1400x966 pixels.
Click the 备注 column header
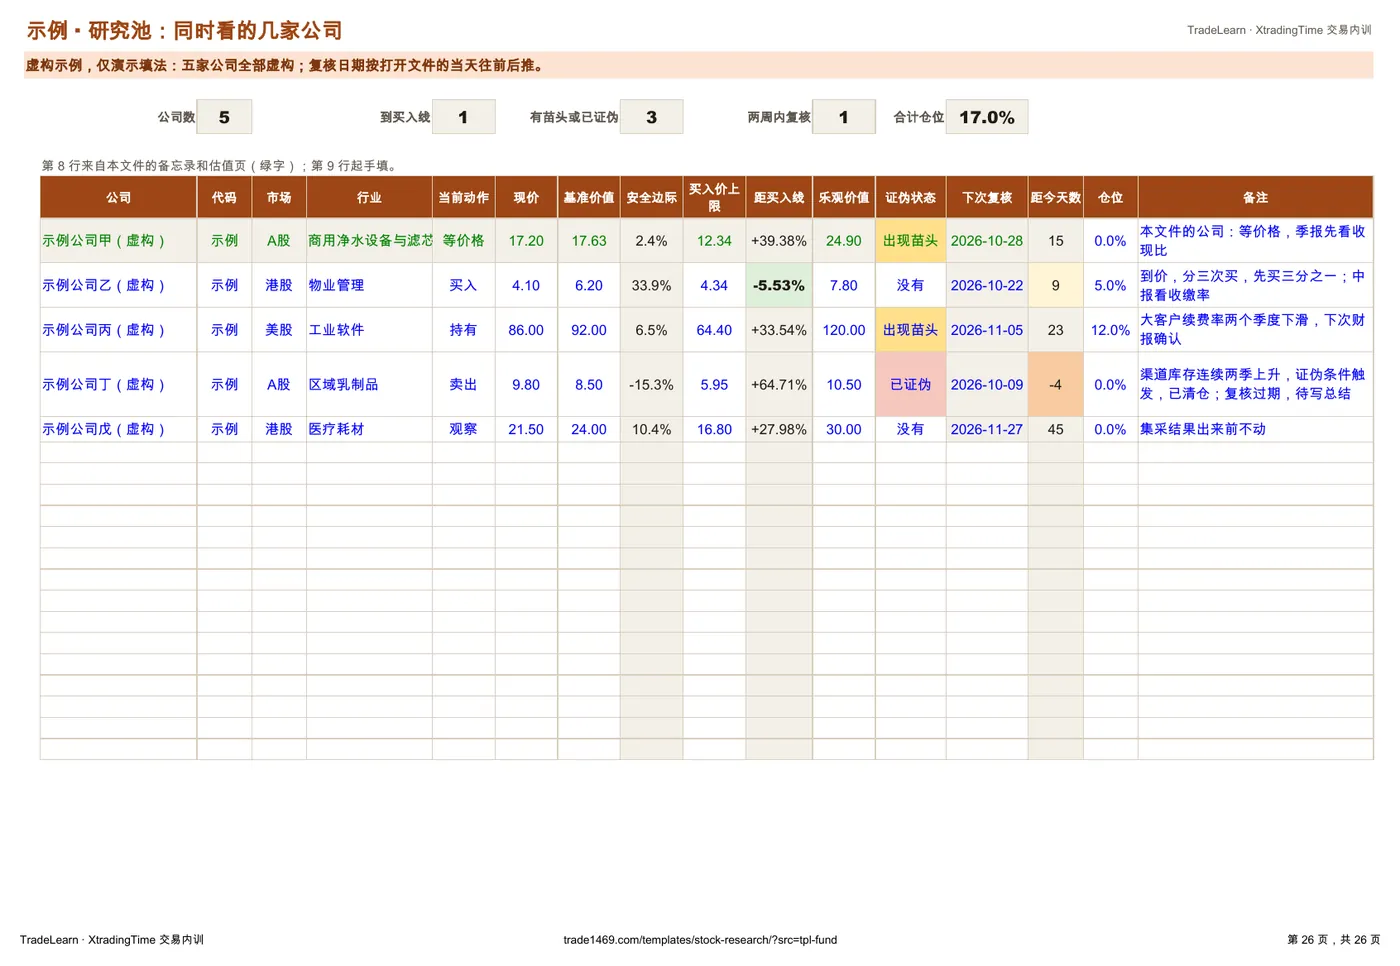click(1255, 198)
